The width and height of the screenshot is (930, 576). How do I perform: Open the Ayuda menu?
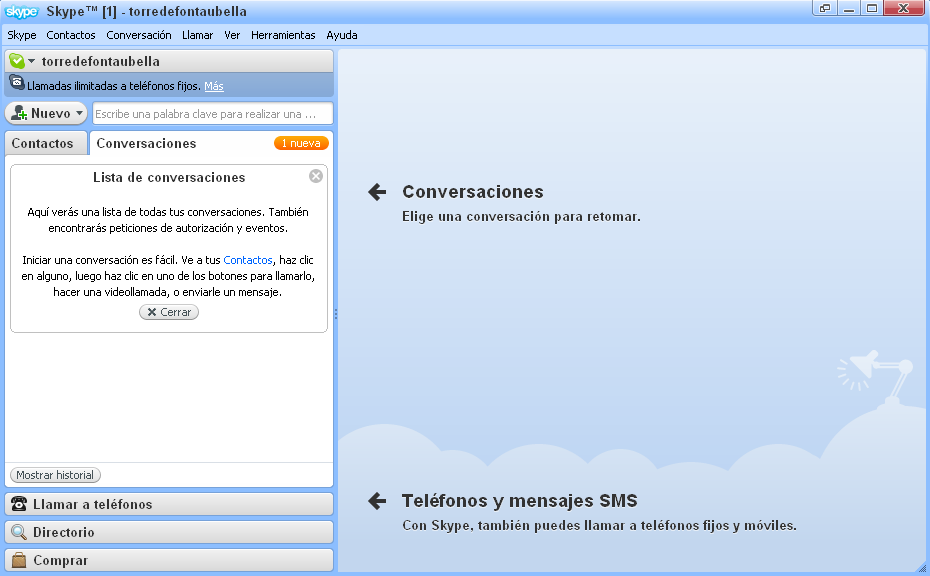(342, 35)
